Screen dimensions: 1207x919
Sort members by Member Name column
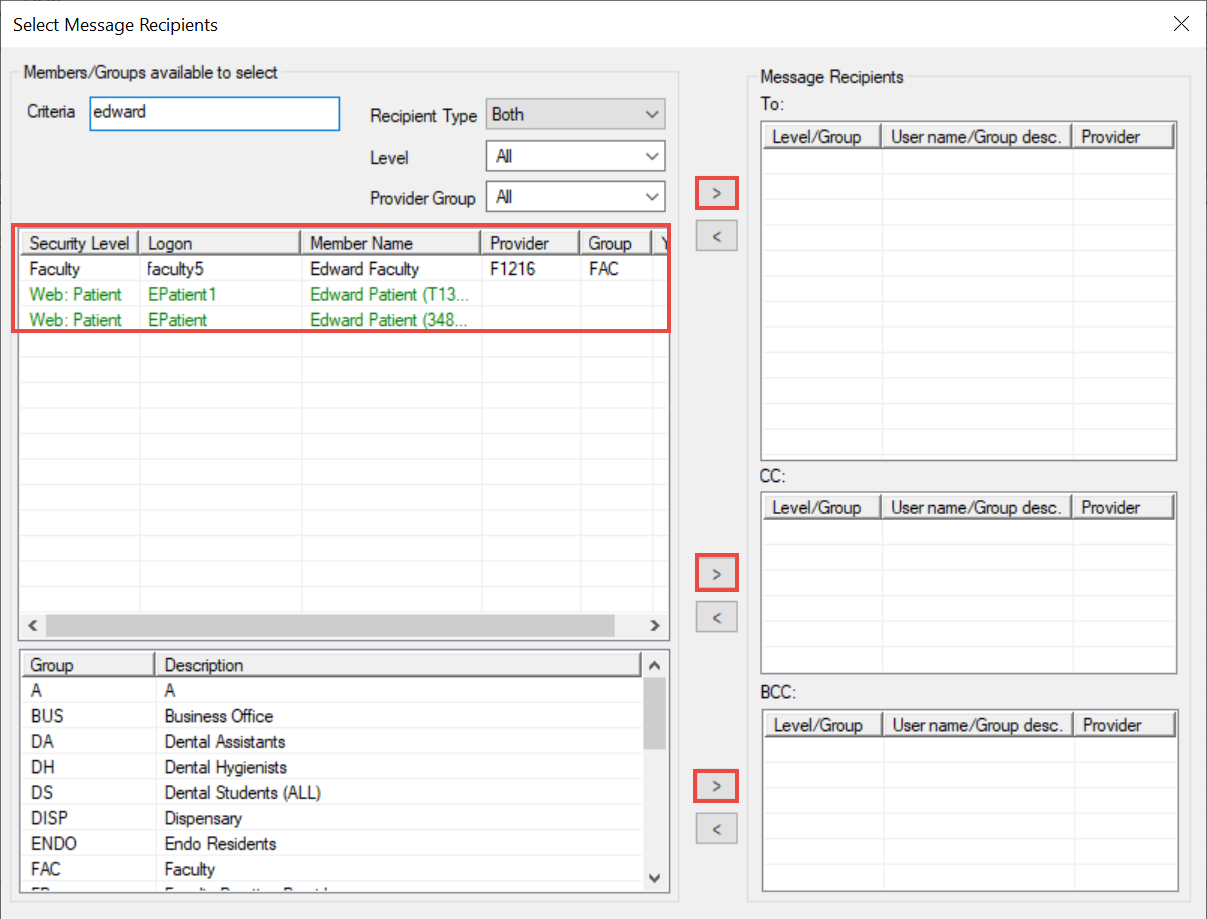pyautogui.click(x=391, y=243)
